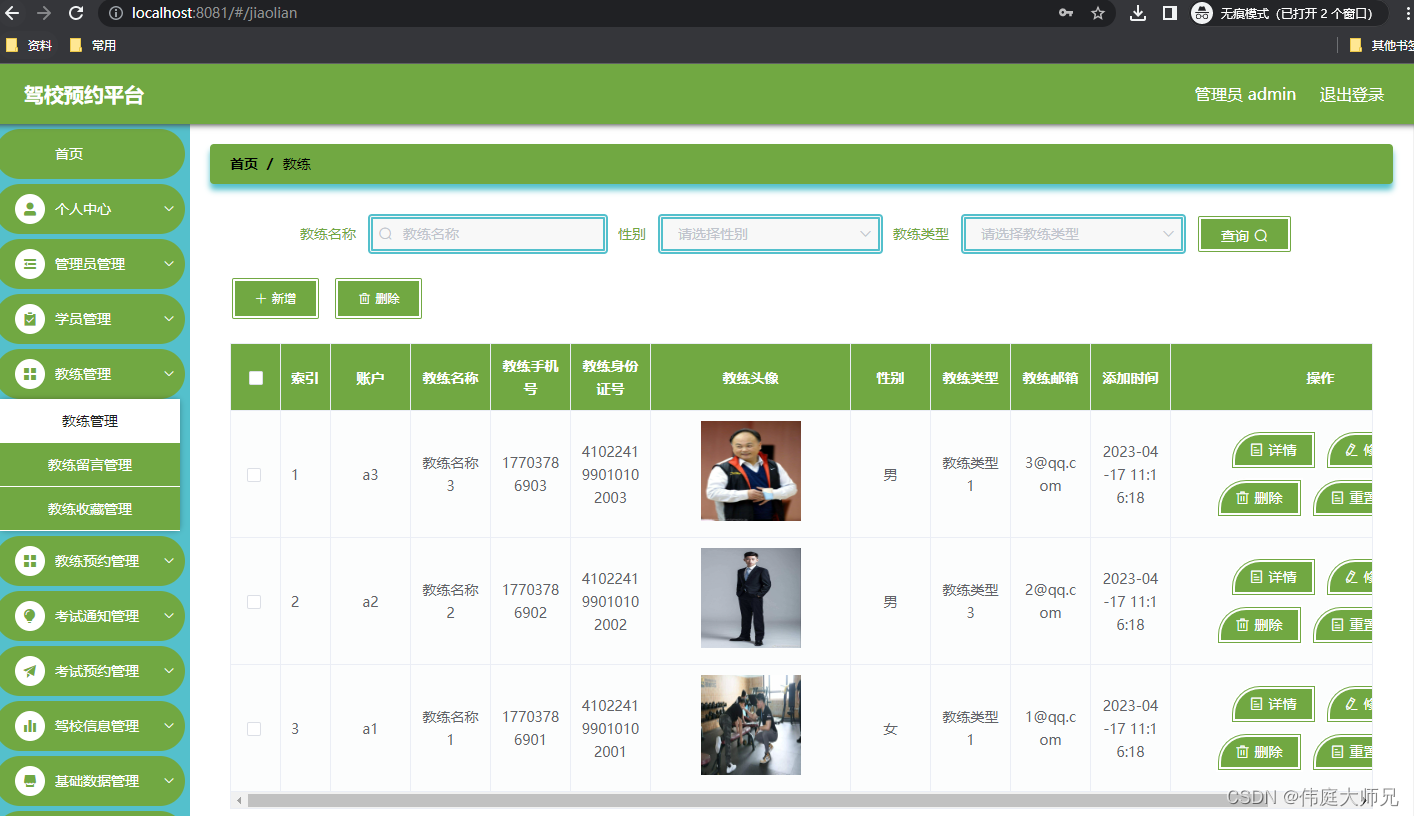The height and width of the screenshot is (816, 1414).
Task: Click the plus icon on the 新增 button
Action: pyautogui.click(x=261, y=298)
